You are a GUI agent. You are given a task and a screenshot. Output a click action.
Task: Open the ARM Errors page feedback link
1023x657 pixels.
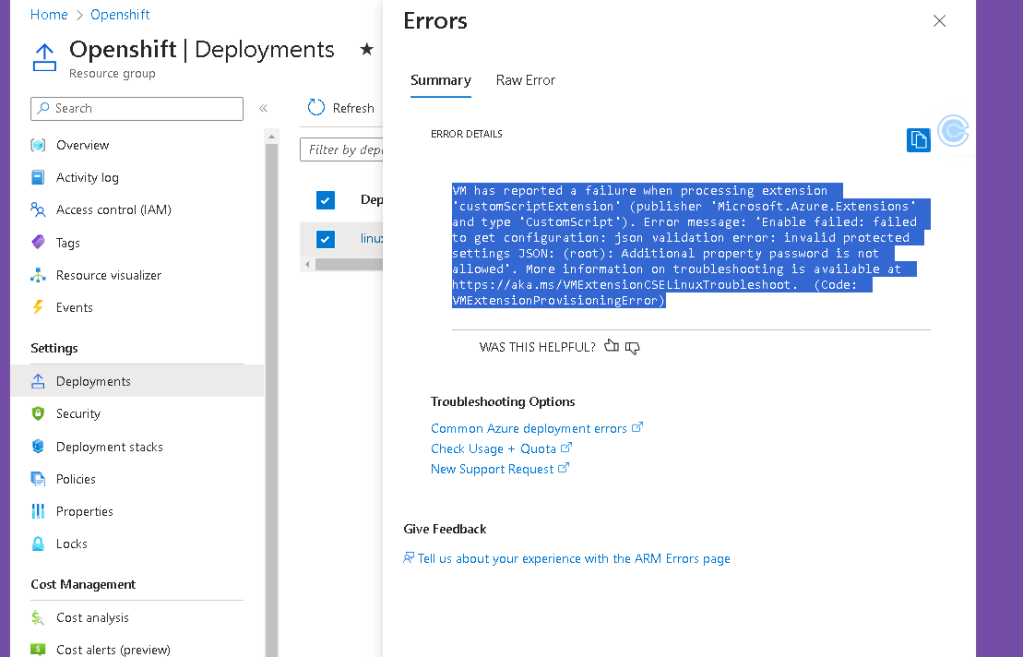pos(573,558)
